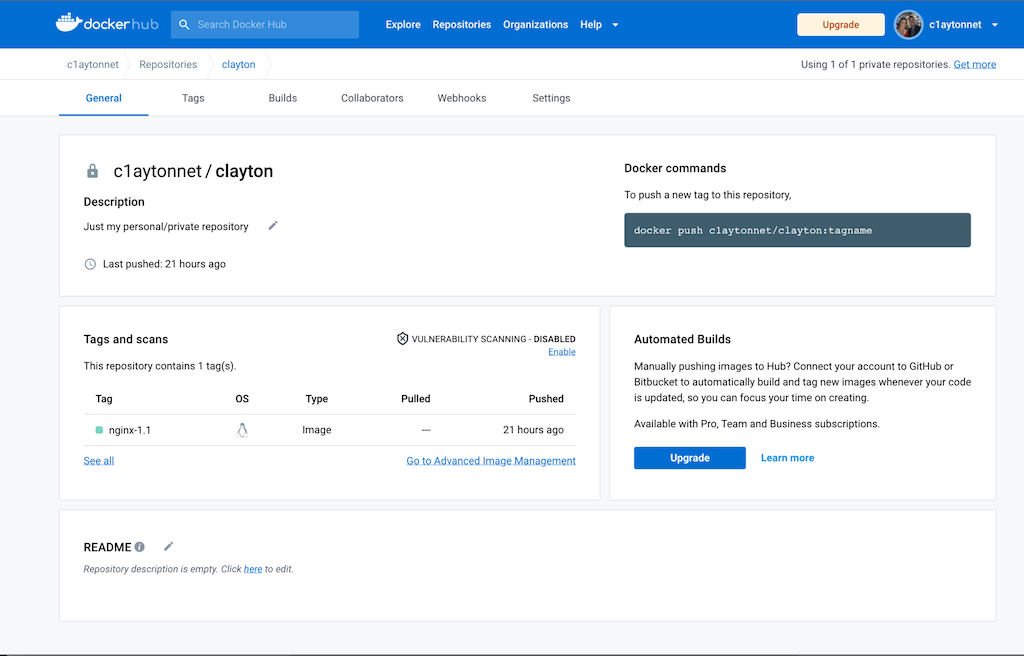Click the See all tags link
This screenshot has width=1024, height=656.
click(x=99, y=461)
